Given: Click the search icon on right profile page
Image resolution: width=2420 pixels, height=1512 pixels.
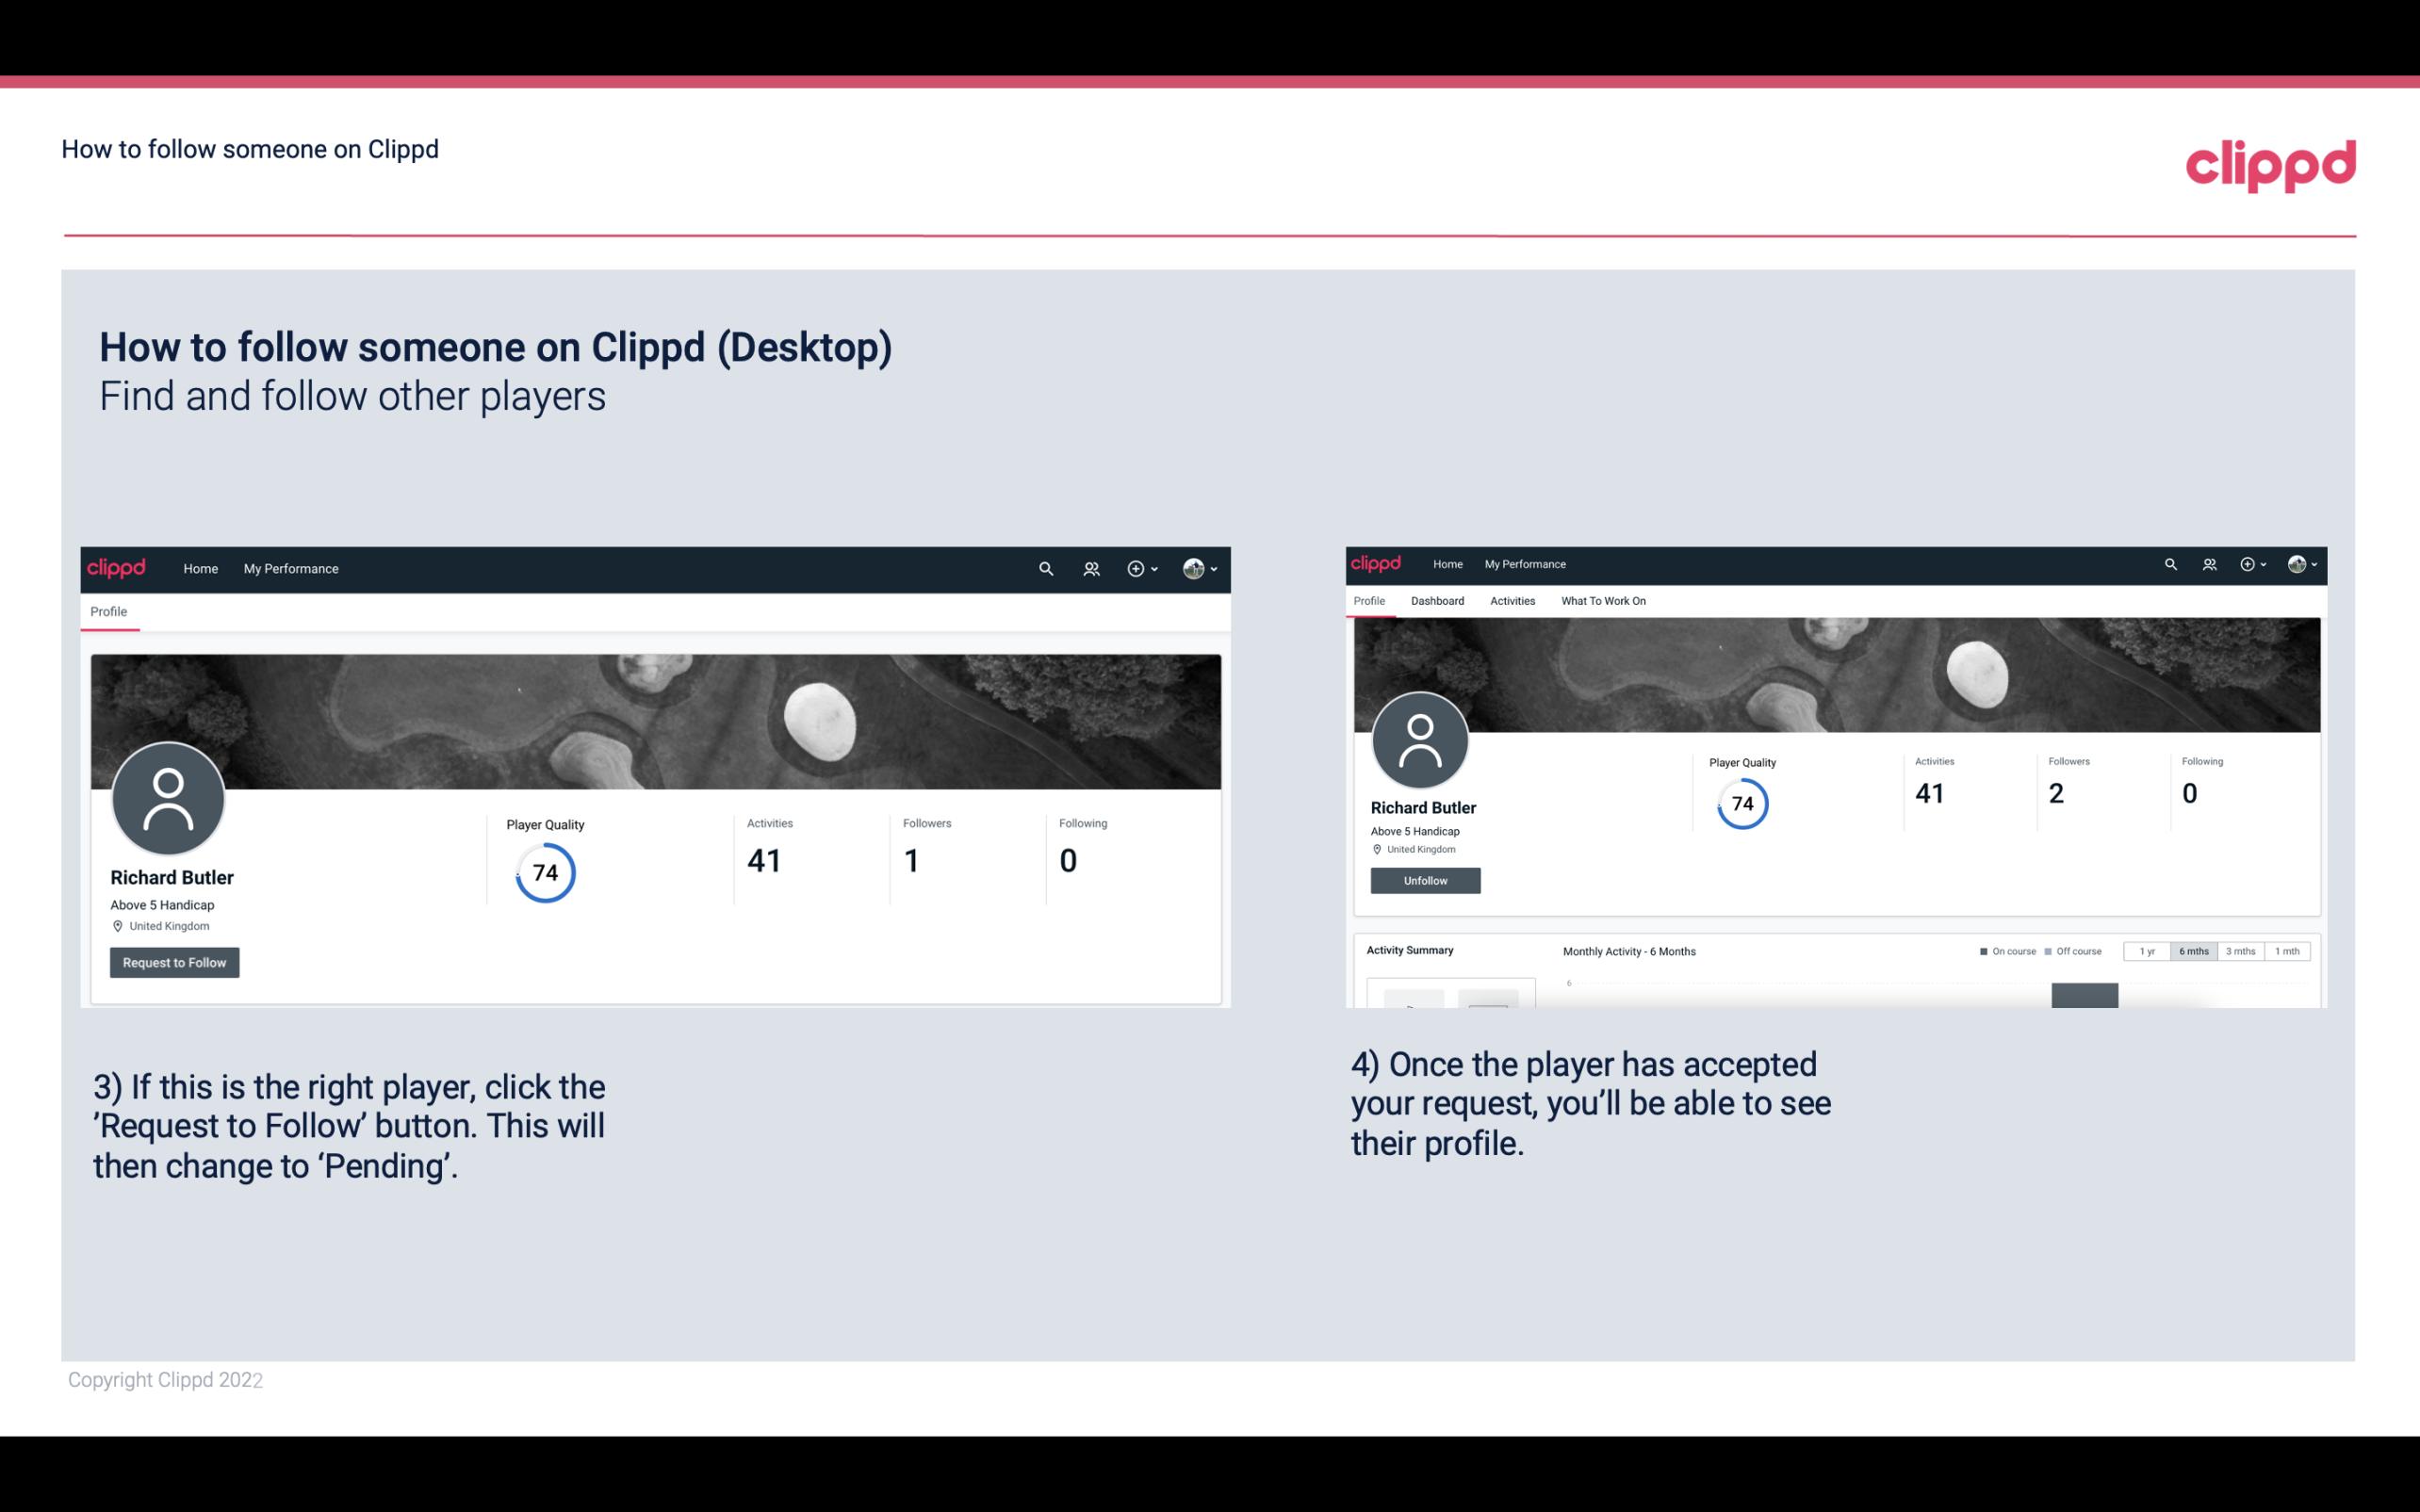Looking at the screenshot, I should tap(2169, 564).
